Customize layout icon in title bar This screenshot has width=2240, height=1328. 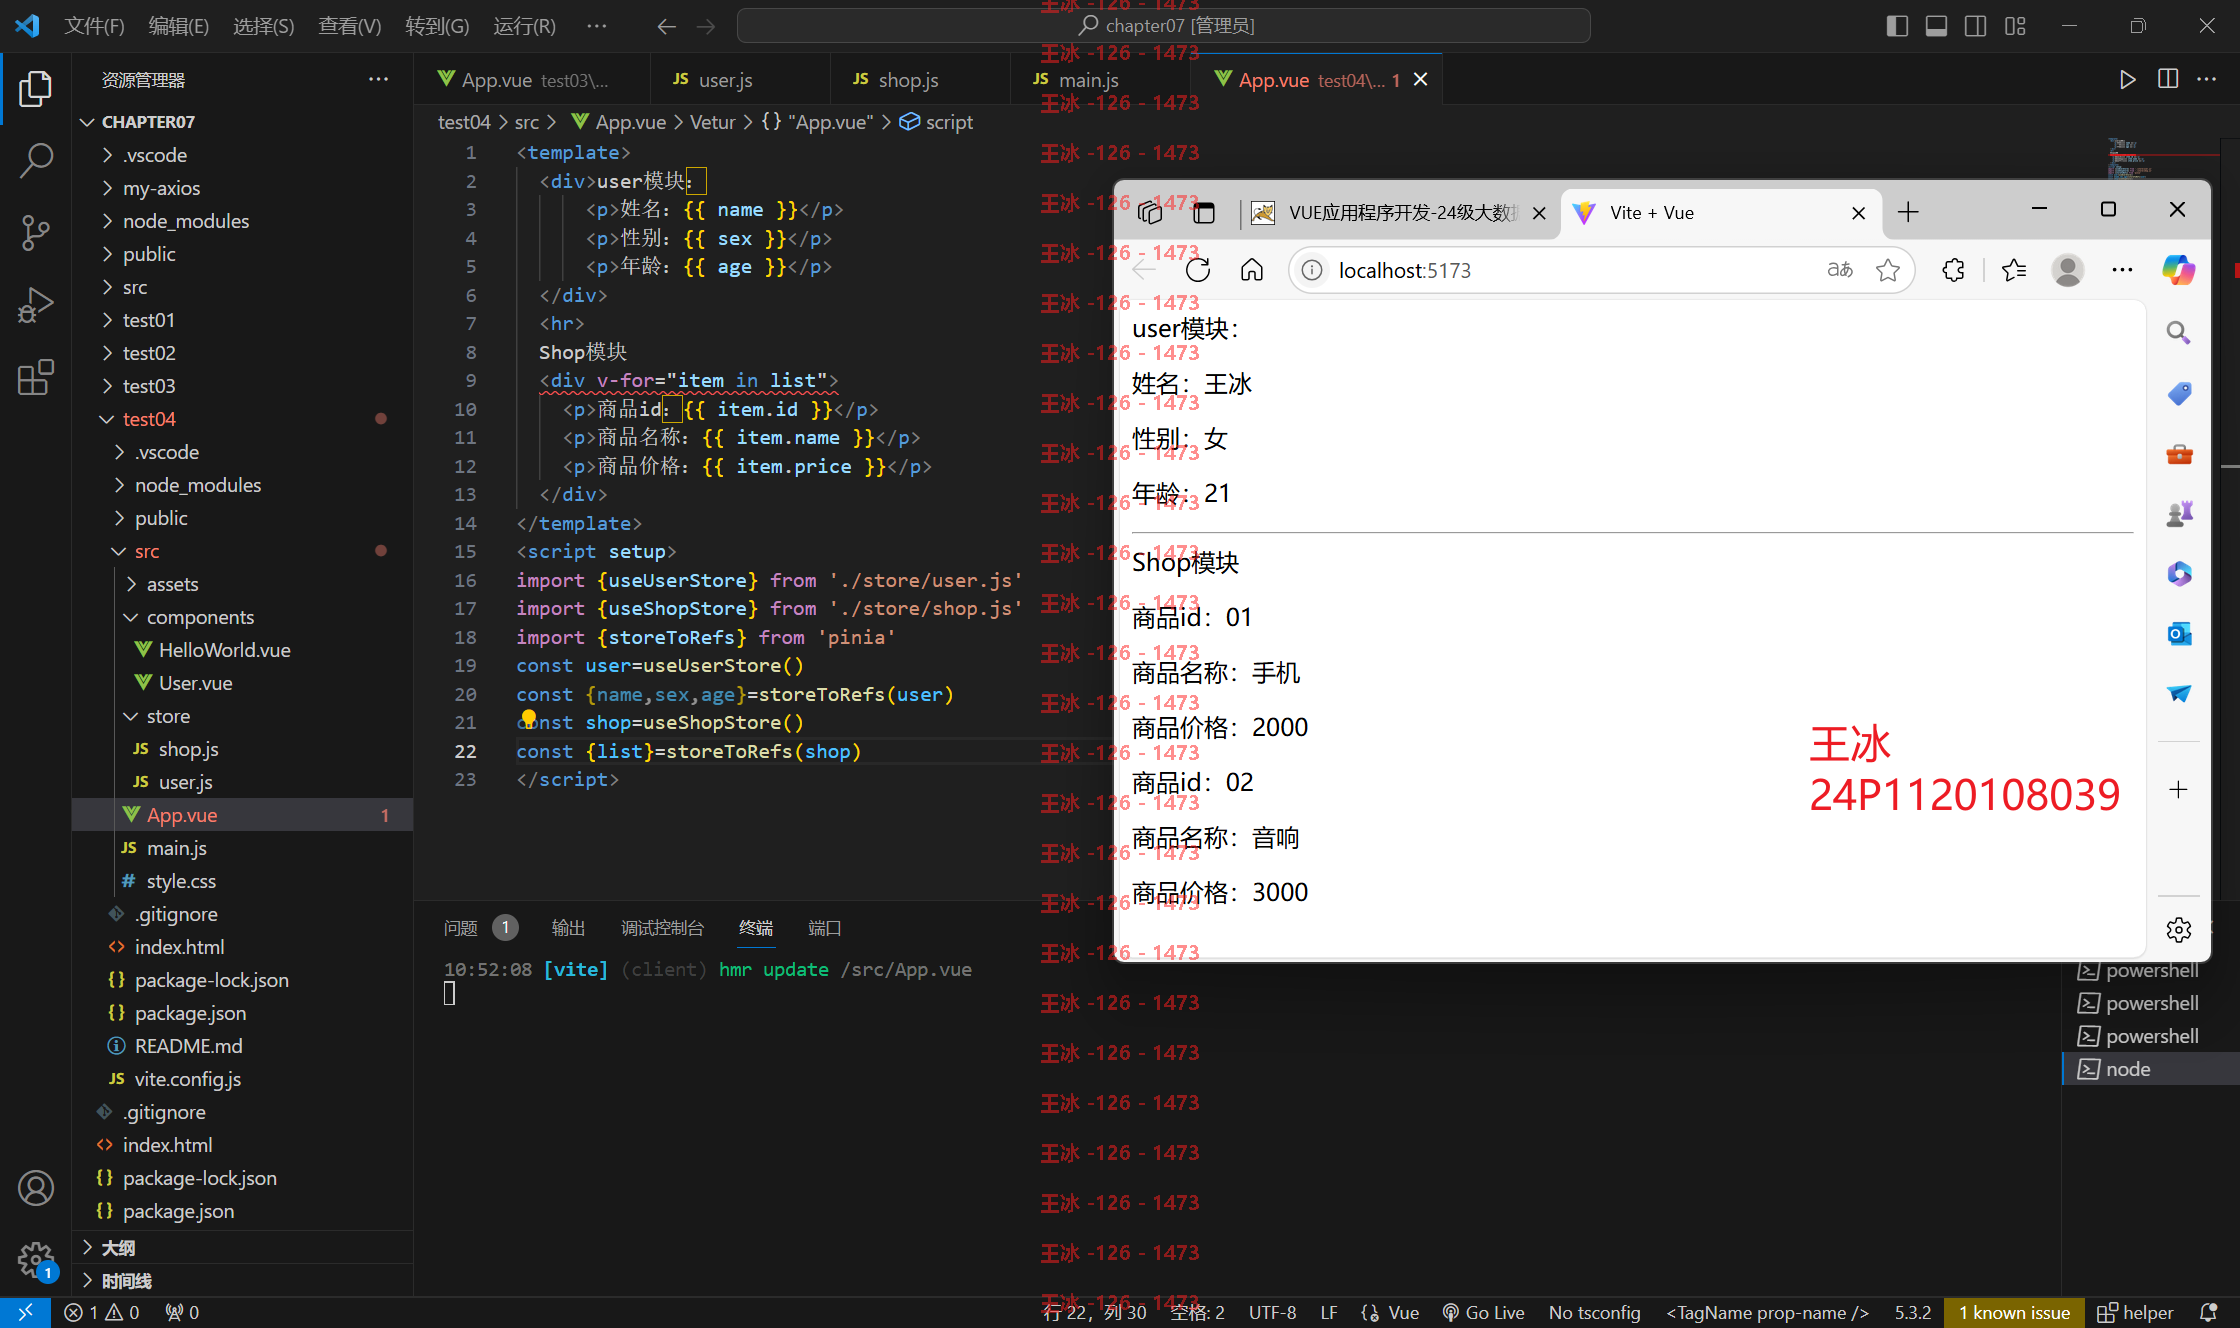[x=2015, y=26]
